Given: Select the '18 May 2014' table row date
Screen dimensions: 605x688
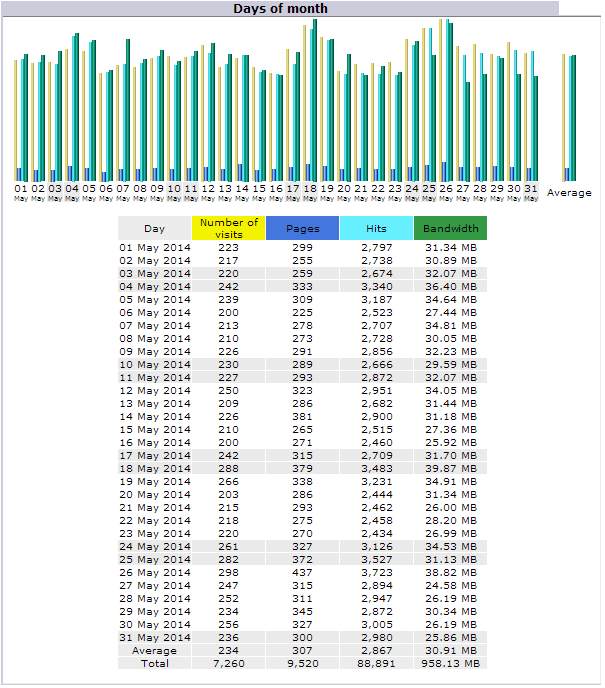Looking at the screenshot, I should point(154,468).
